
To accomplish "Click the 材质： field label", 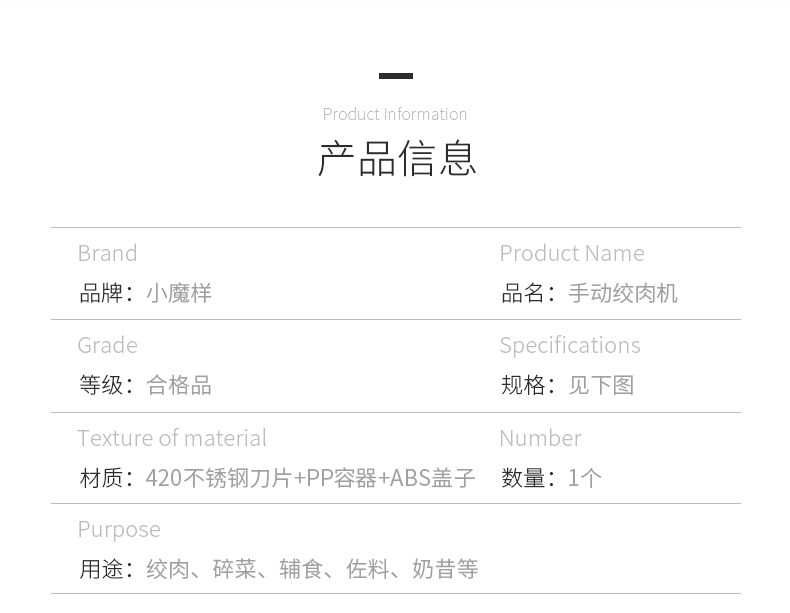I will tap(107, 478).
